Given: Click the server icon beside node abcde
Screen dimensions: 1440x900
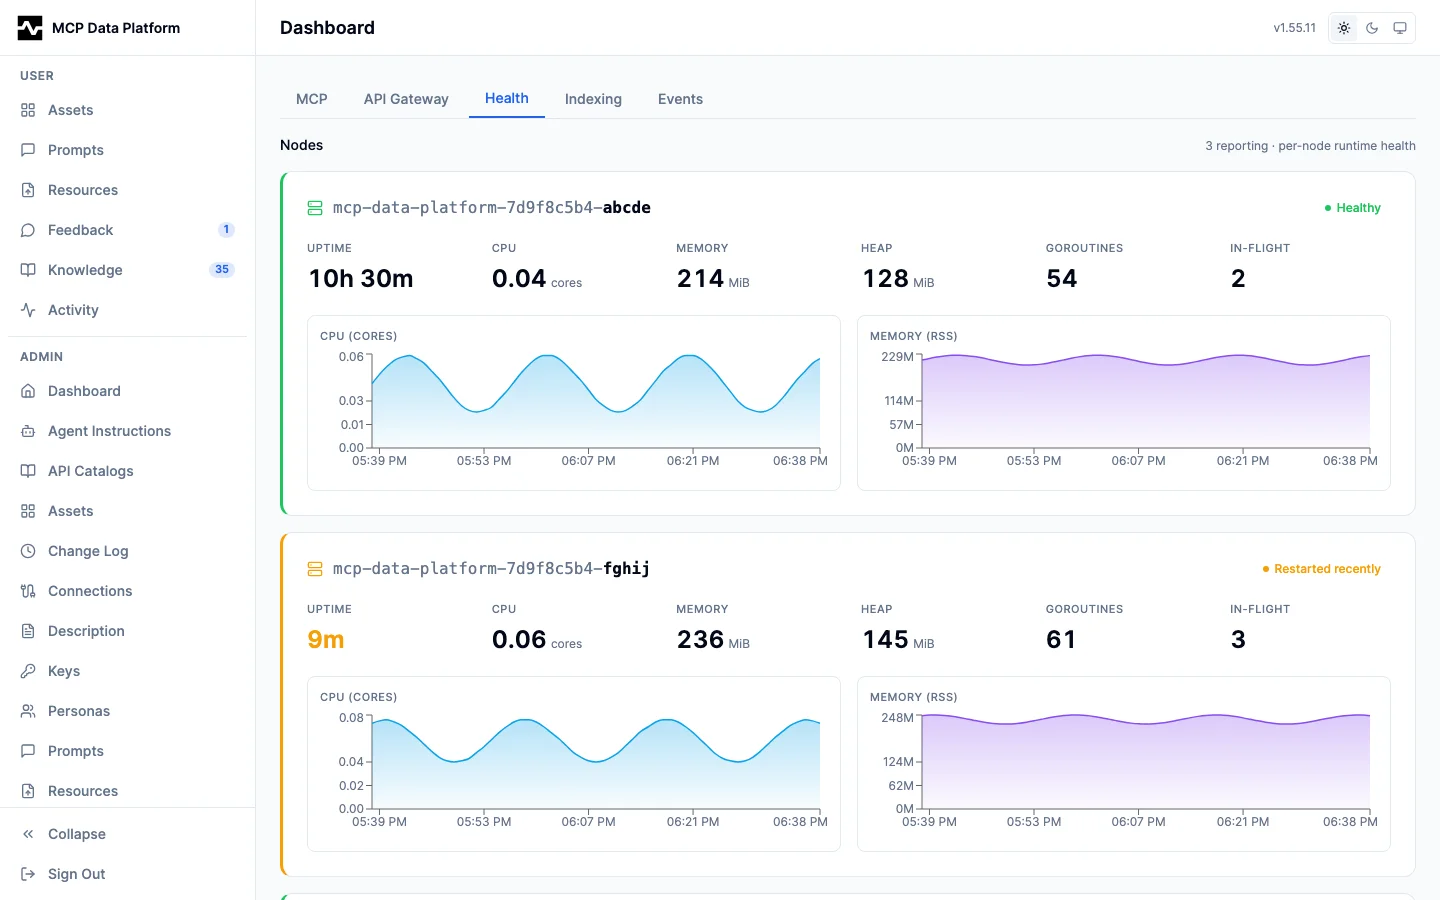Looking at the screenshot, I should (x=315, y=208).
